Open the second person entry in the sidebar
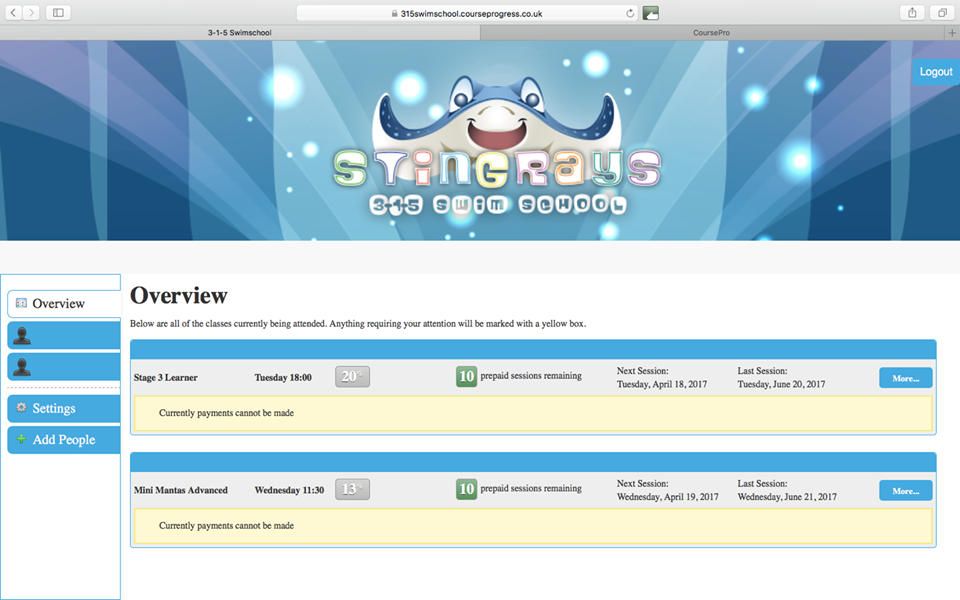Screen dimensions: 960x600 [64, 367]
